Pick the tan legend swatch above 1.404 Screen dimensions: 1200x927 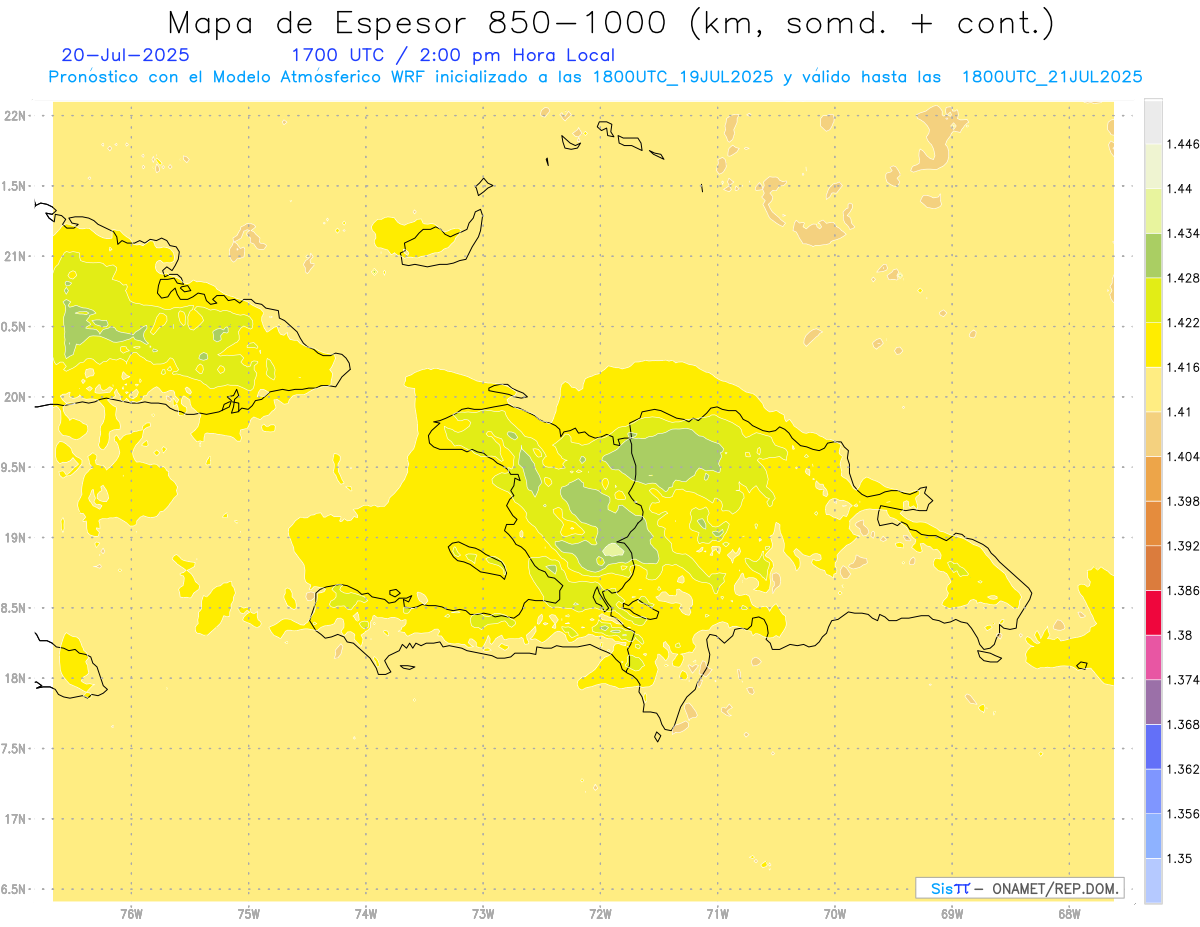tap(1153, 434)
